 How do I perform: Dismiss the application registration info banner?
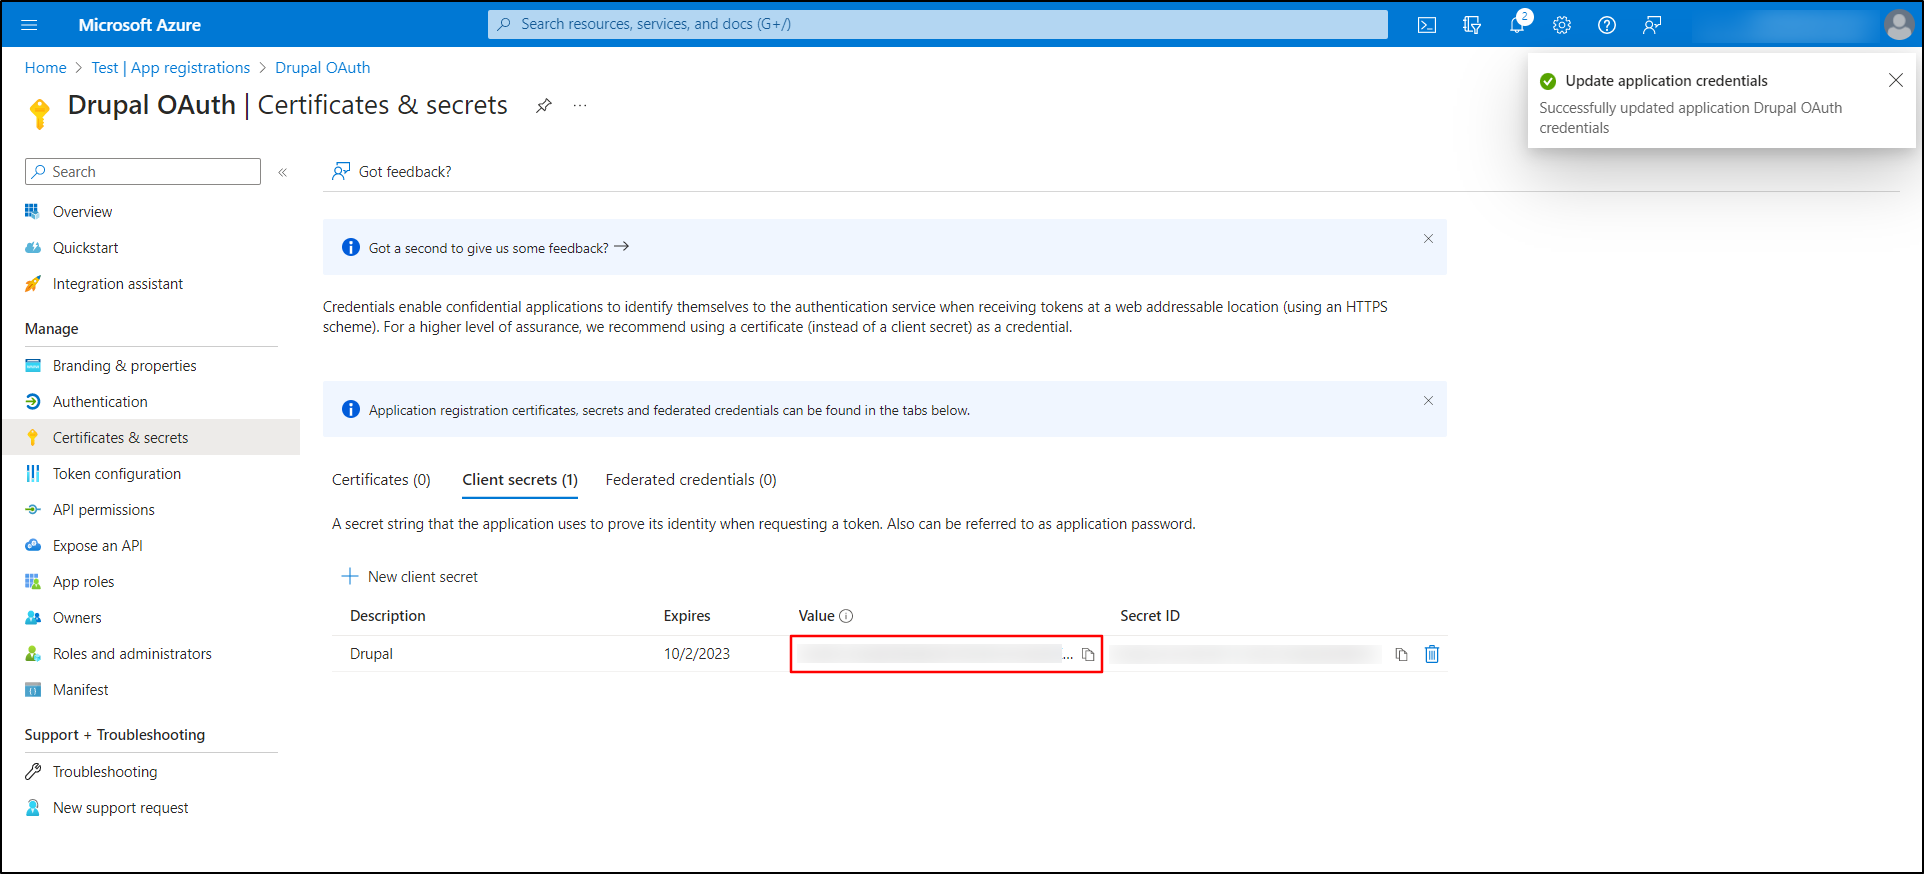coord(1428,400)
